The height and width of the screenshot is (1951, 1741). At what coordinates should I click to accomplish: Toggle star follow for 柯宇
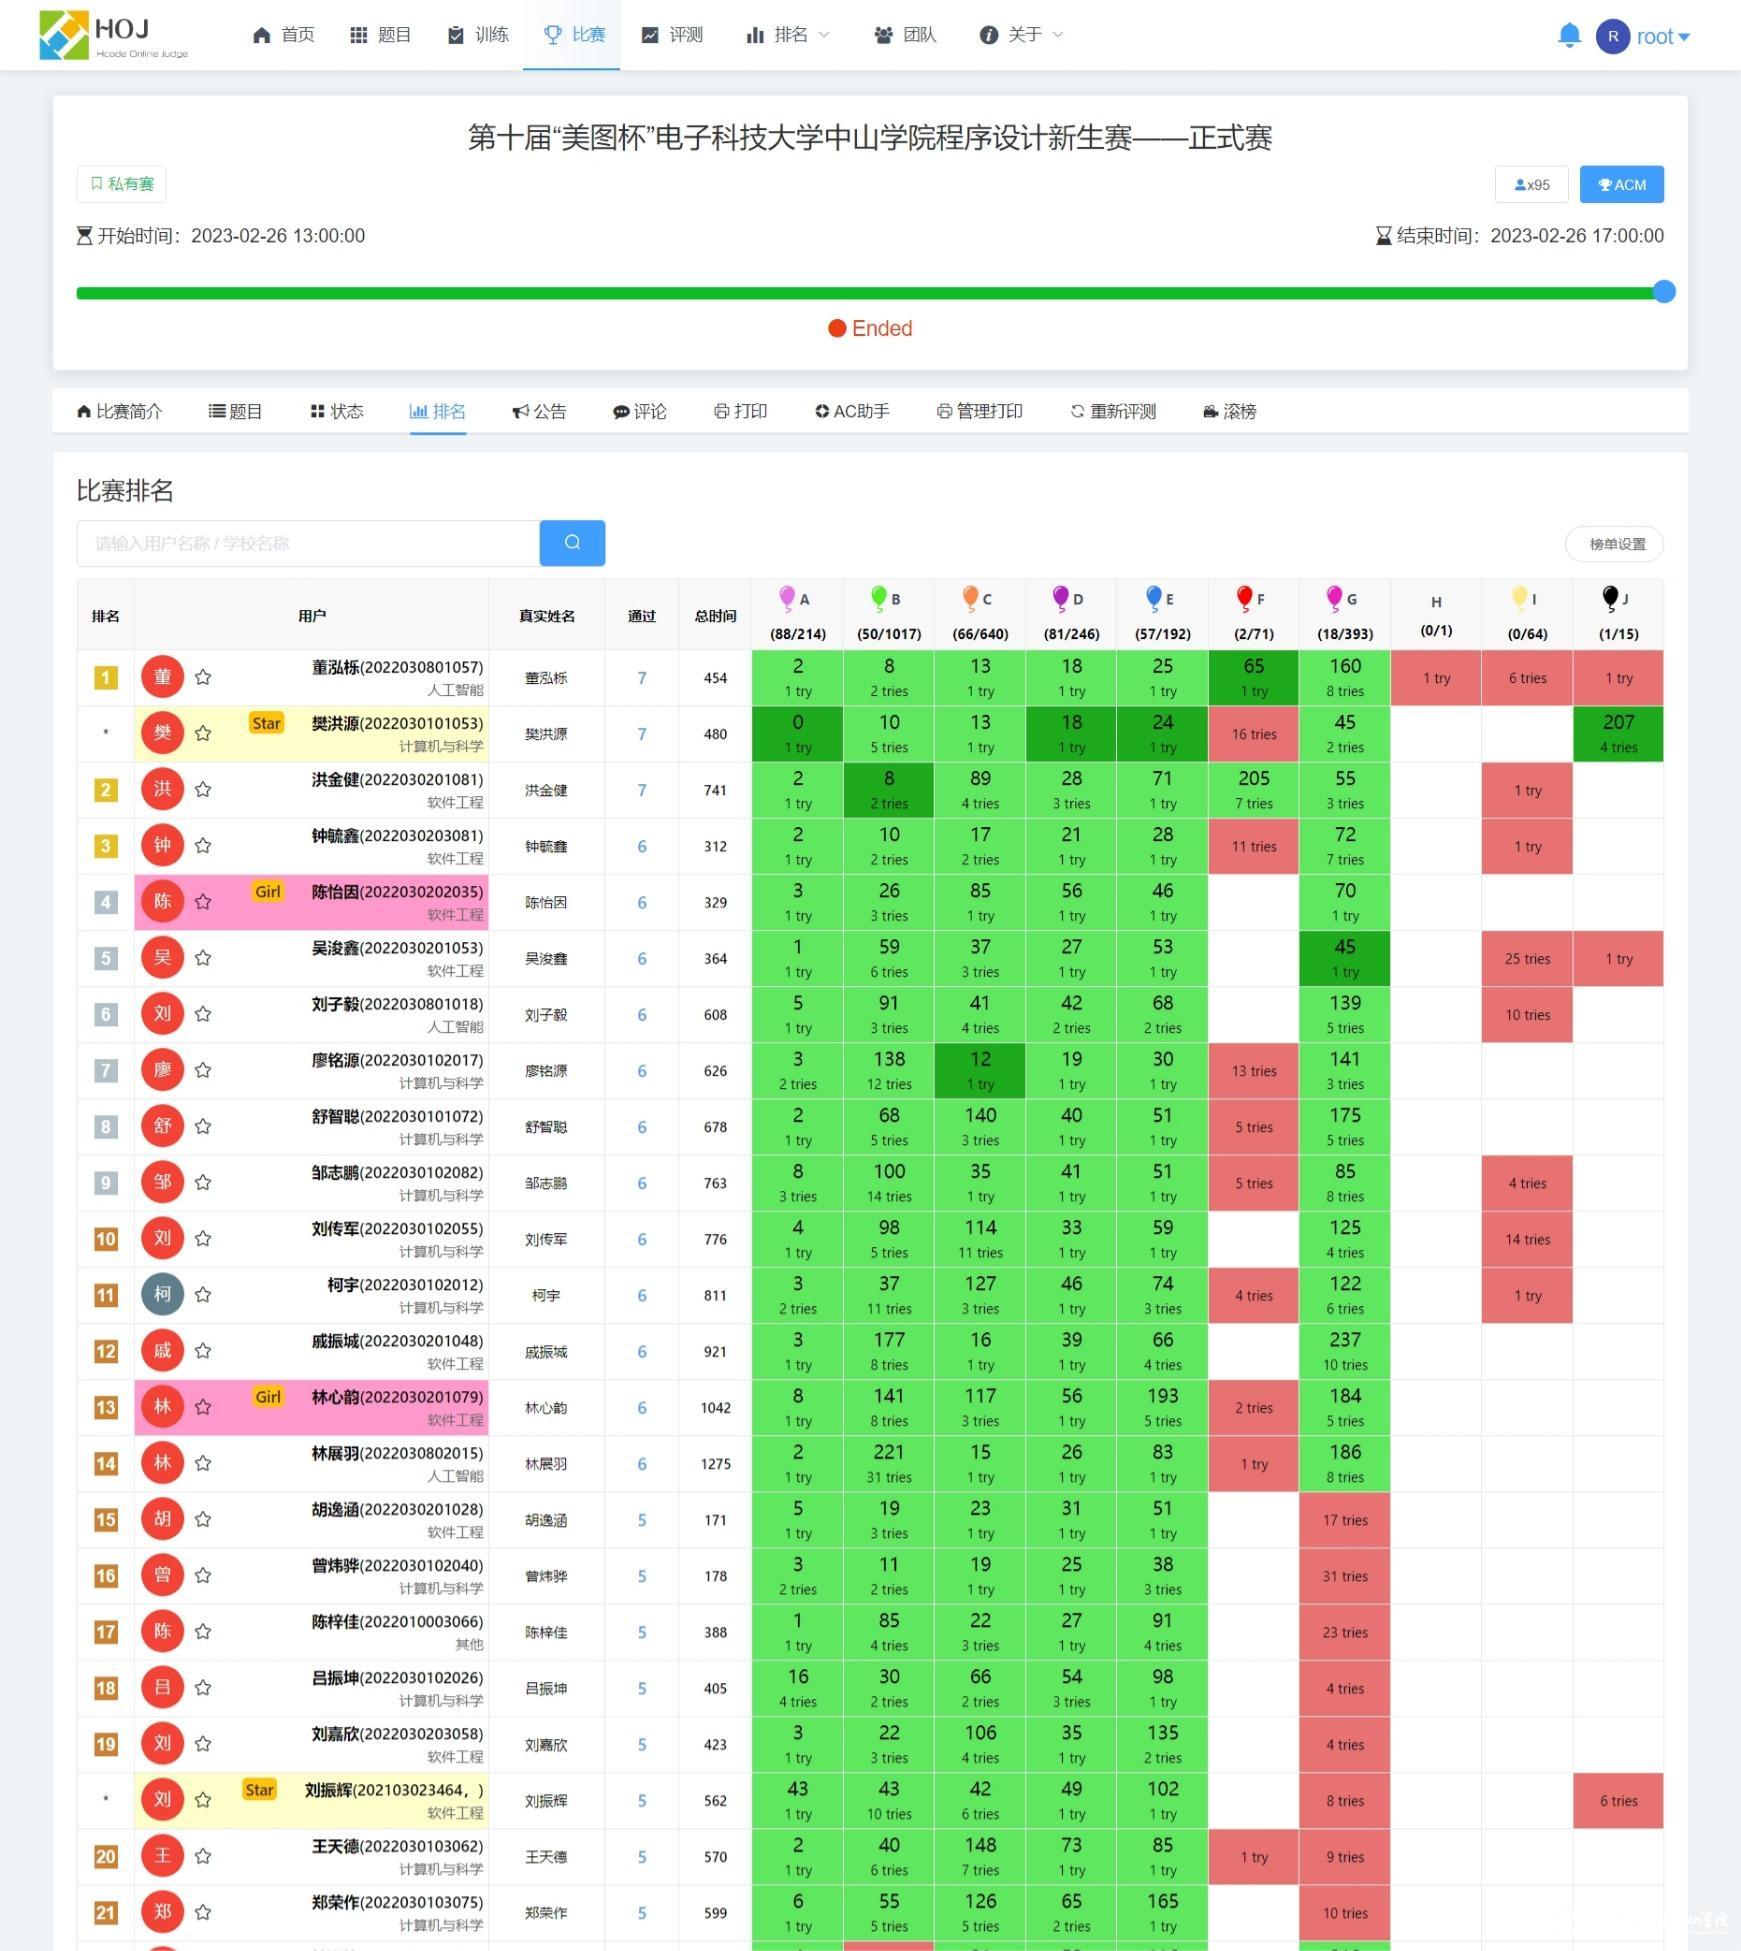[203, 1295]
